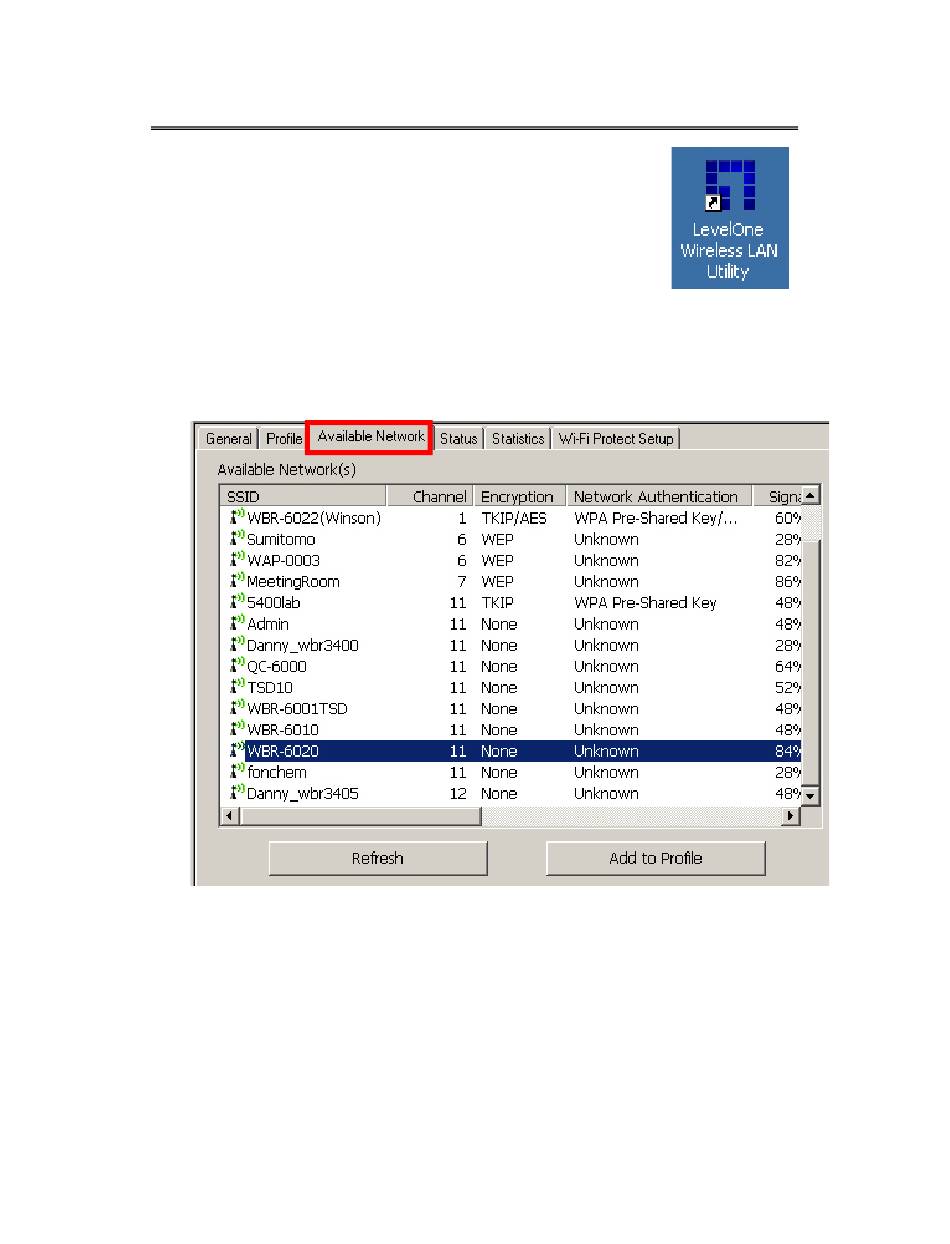This screenshot has width=950, height=1244.
Task: Click the signal icon beside 5400lab
Action: (x=237, y=602)
